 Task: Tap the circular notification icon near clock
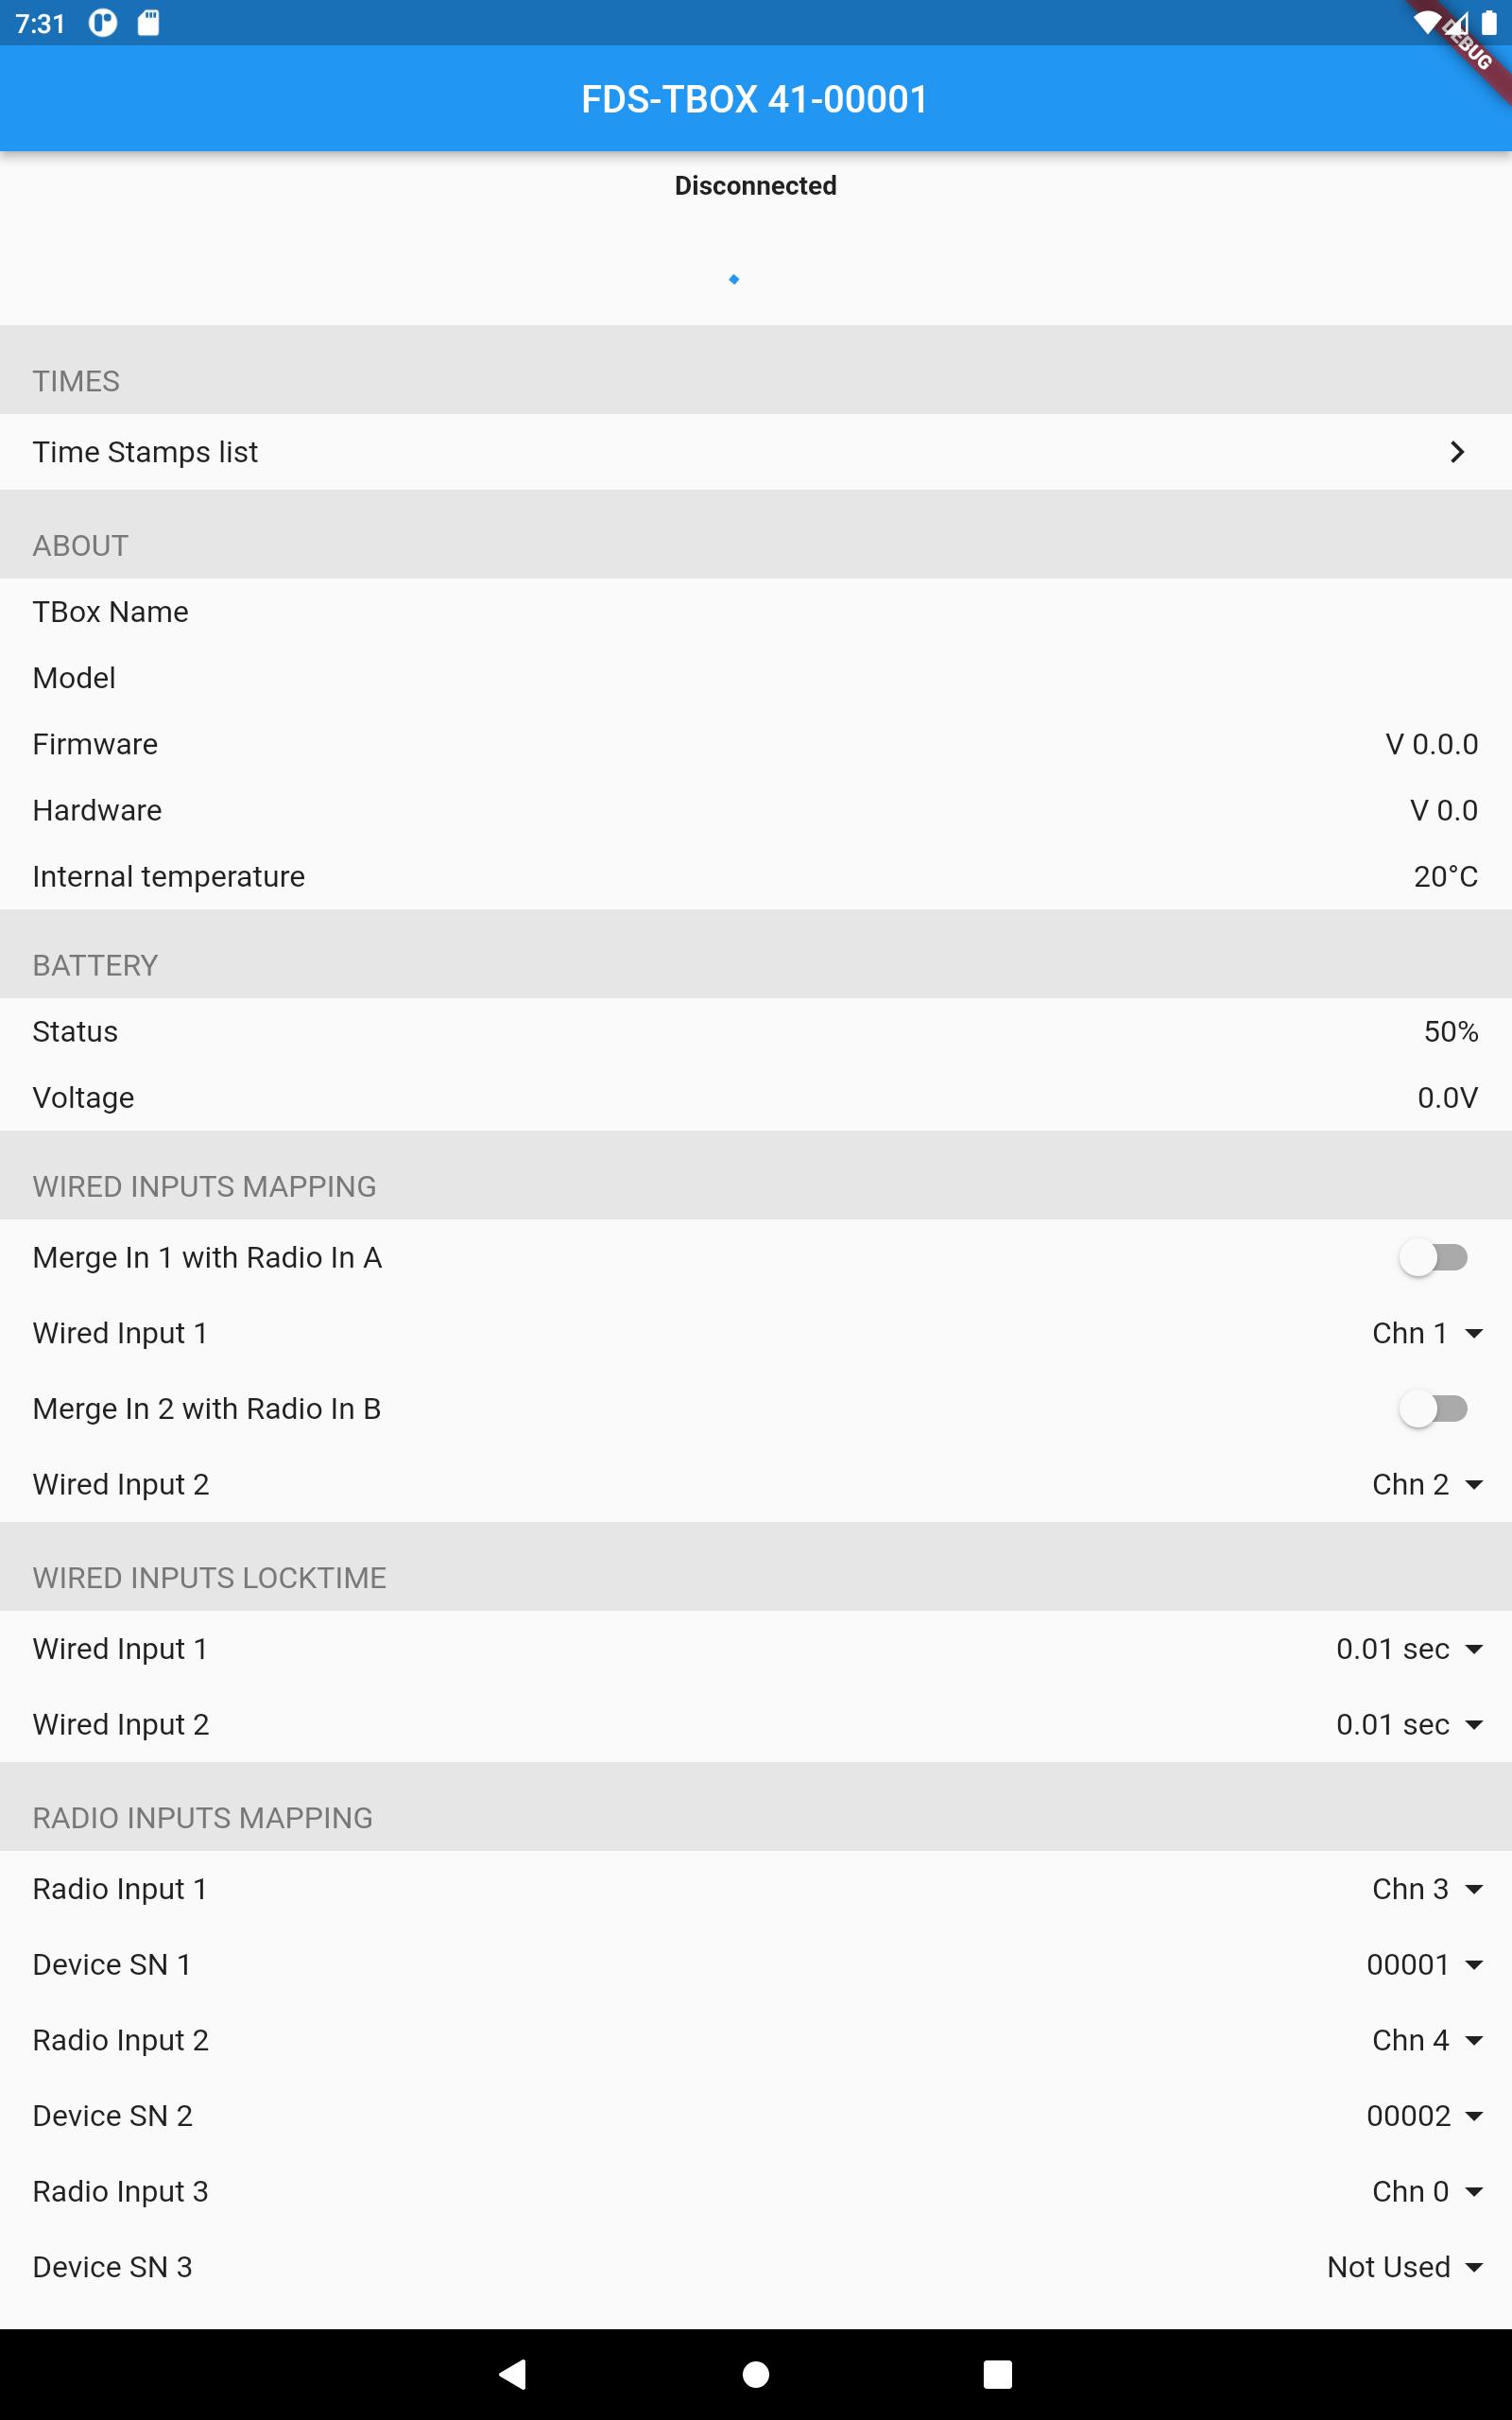tap(103, 23)
